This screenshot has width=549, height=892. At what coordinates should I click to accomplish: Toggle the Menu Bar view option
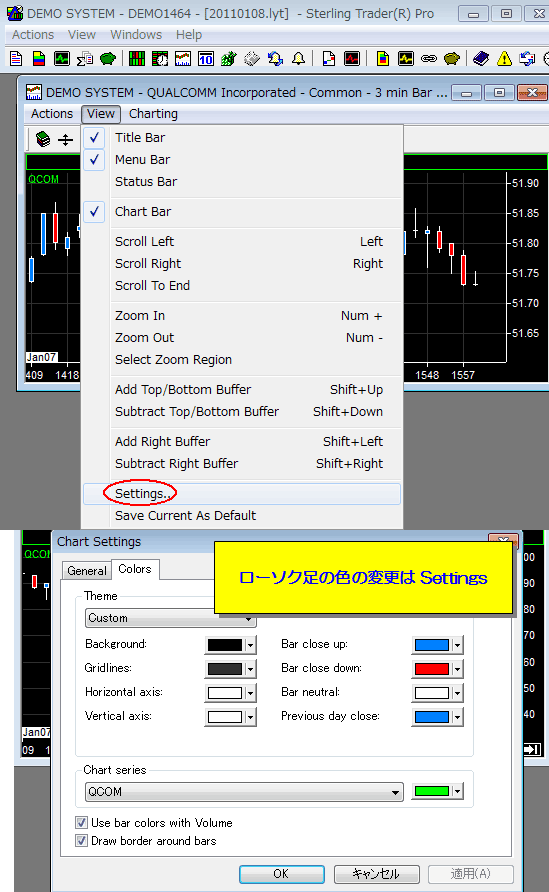tap(242, 160)
